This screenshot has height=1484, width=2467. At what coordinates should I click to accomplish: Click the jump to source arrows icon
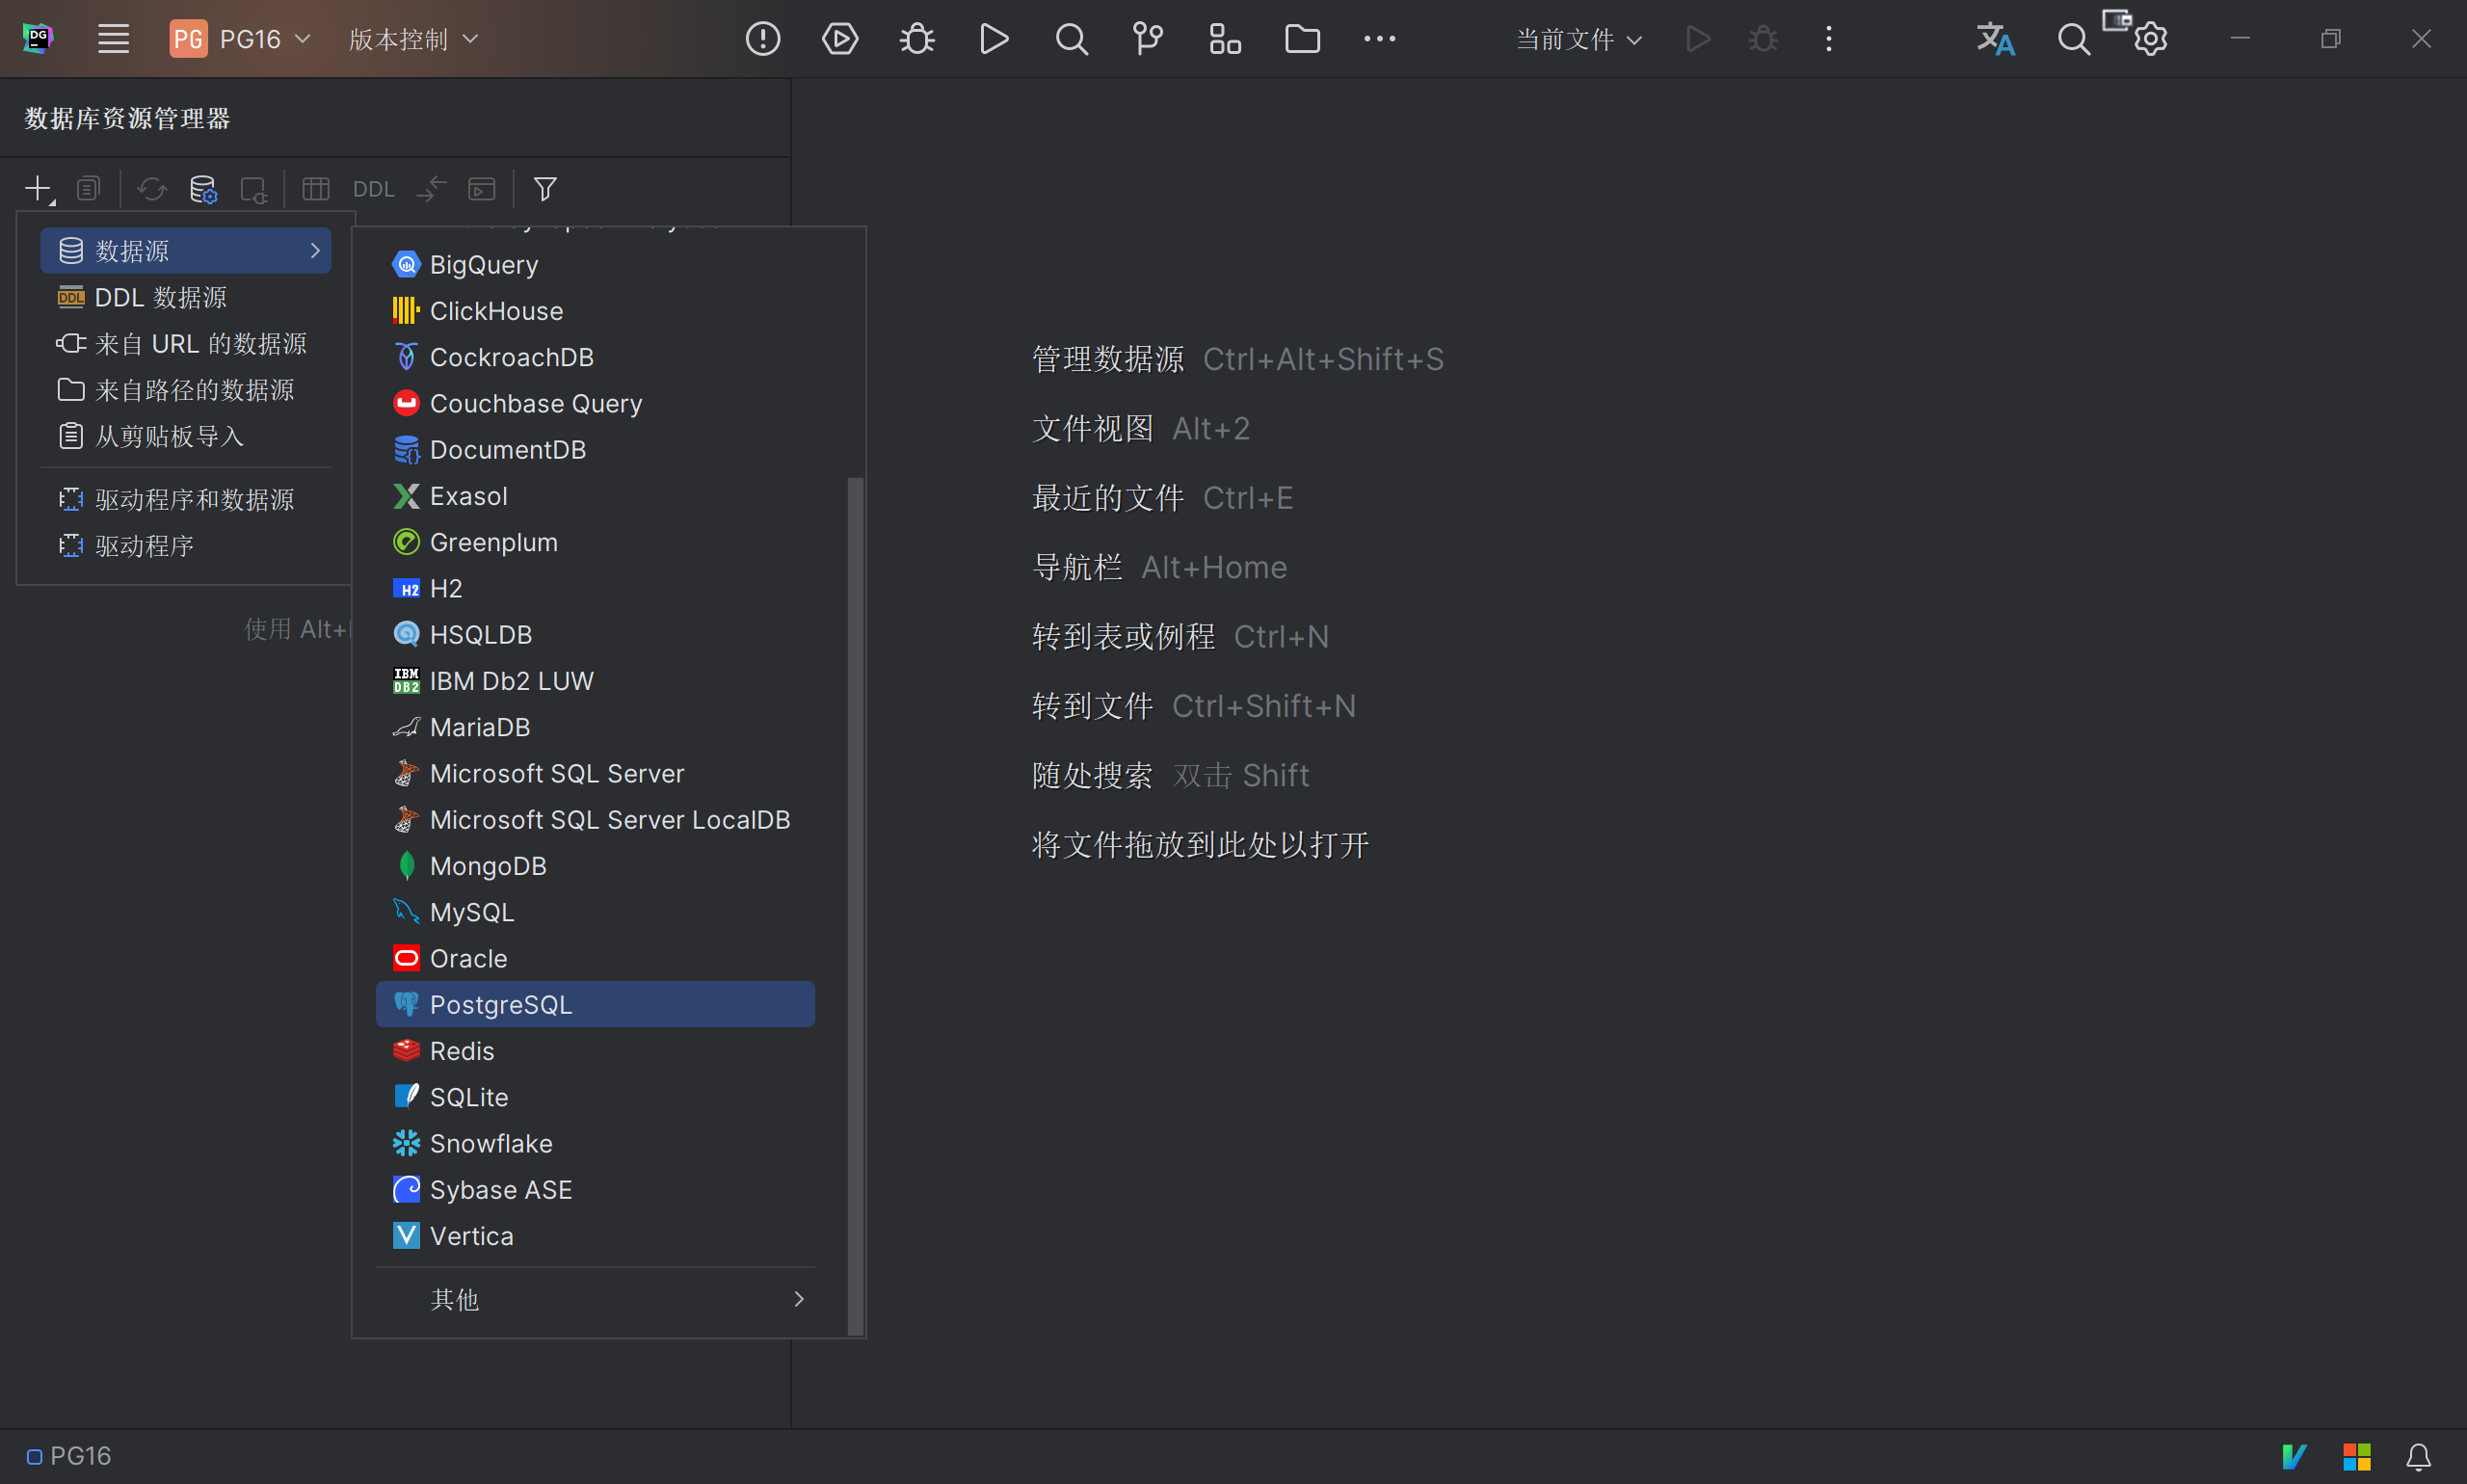point(431,189)
